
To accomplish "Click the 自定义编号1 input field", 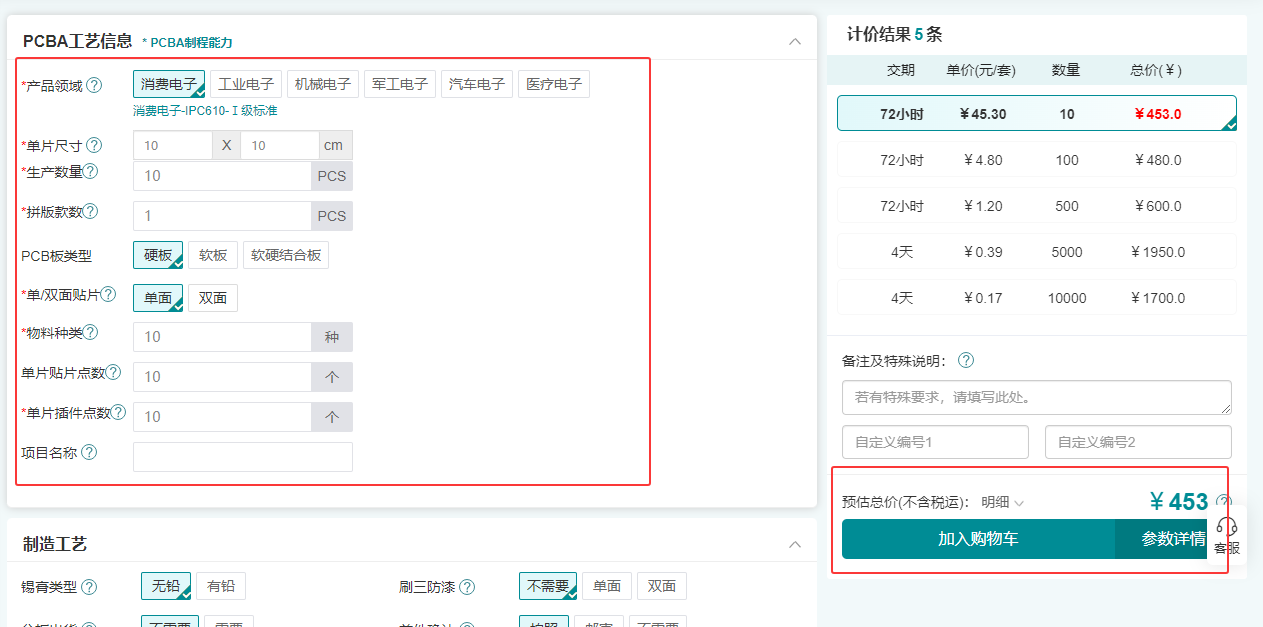I will 935,442.
